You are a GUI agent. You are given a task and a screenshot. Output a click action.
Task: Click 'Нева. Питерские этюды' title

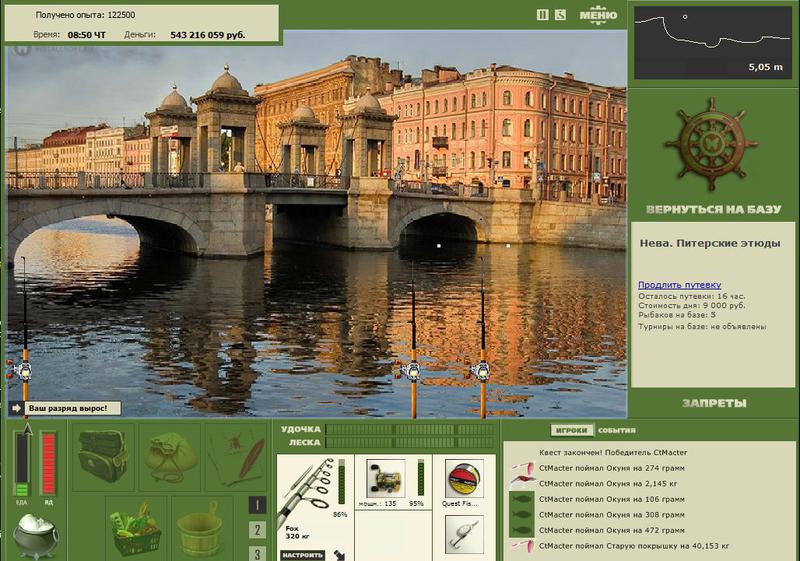pyautogui.click(x=710, y=243)
